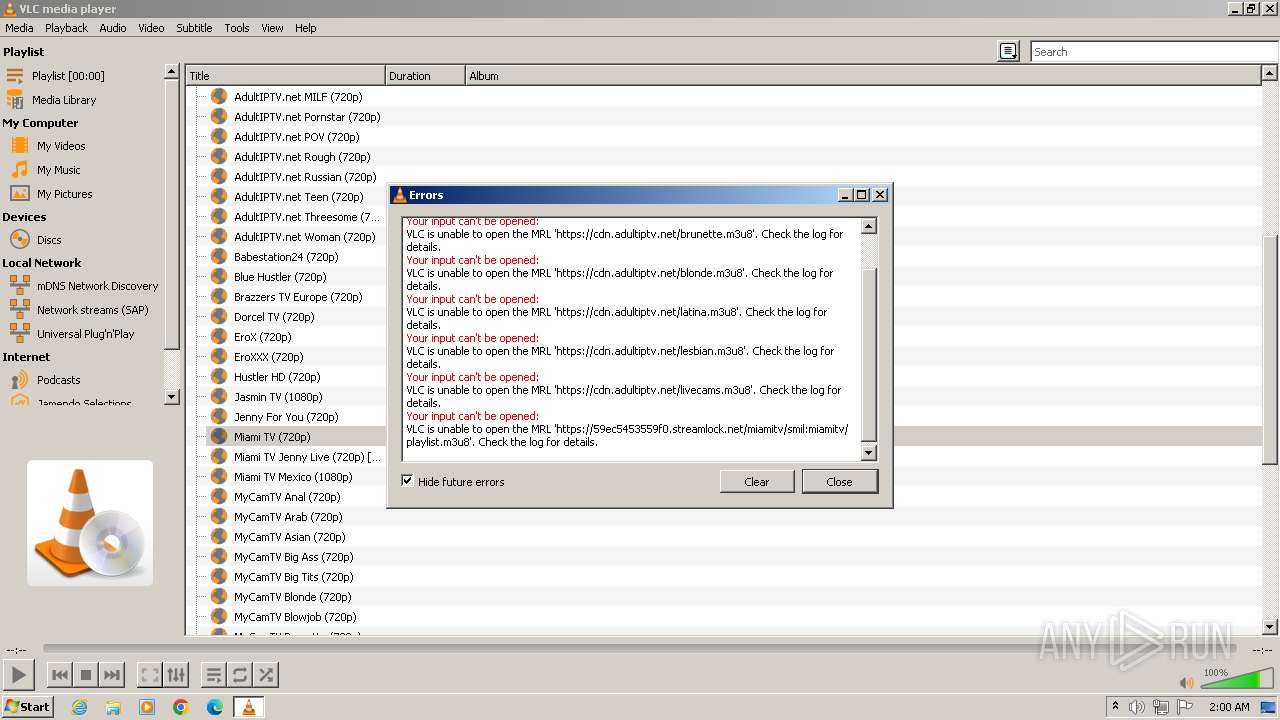This screenshot has width=1280, height=720.
Task: Click the playback seek bar
Action: point(640,649)
